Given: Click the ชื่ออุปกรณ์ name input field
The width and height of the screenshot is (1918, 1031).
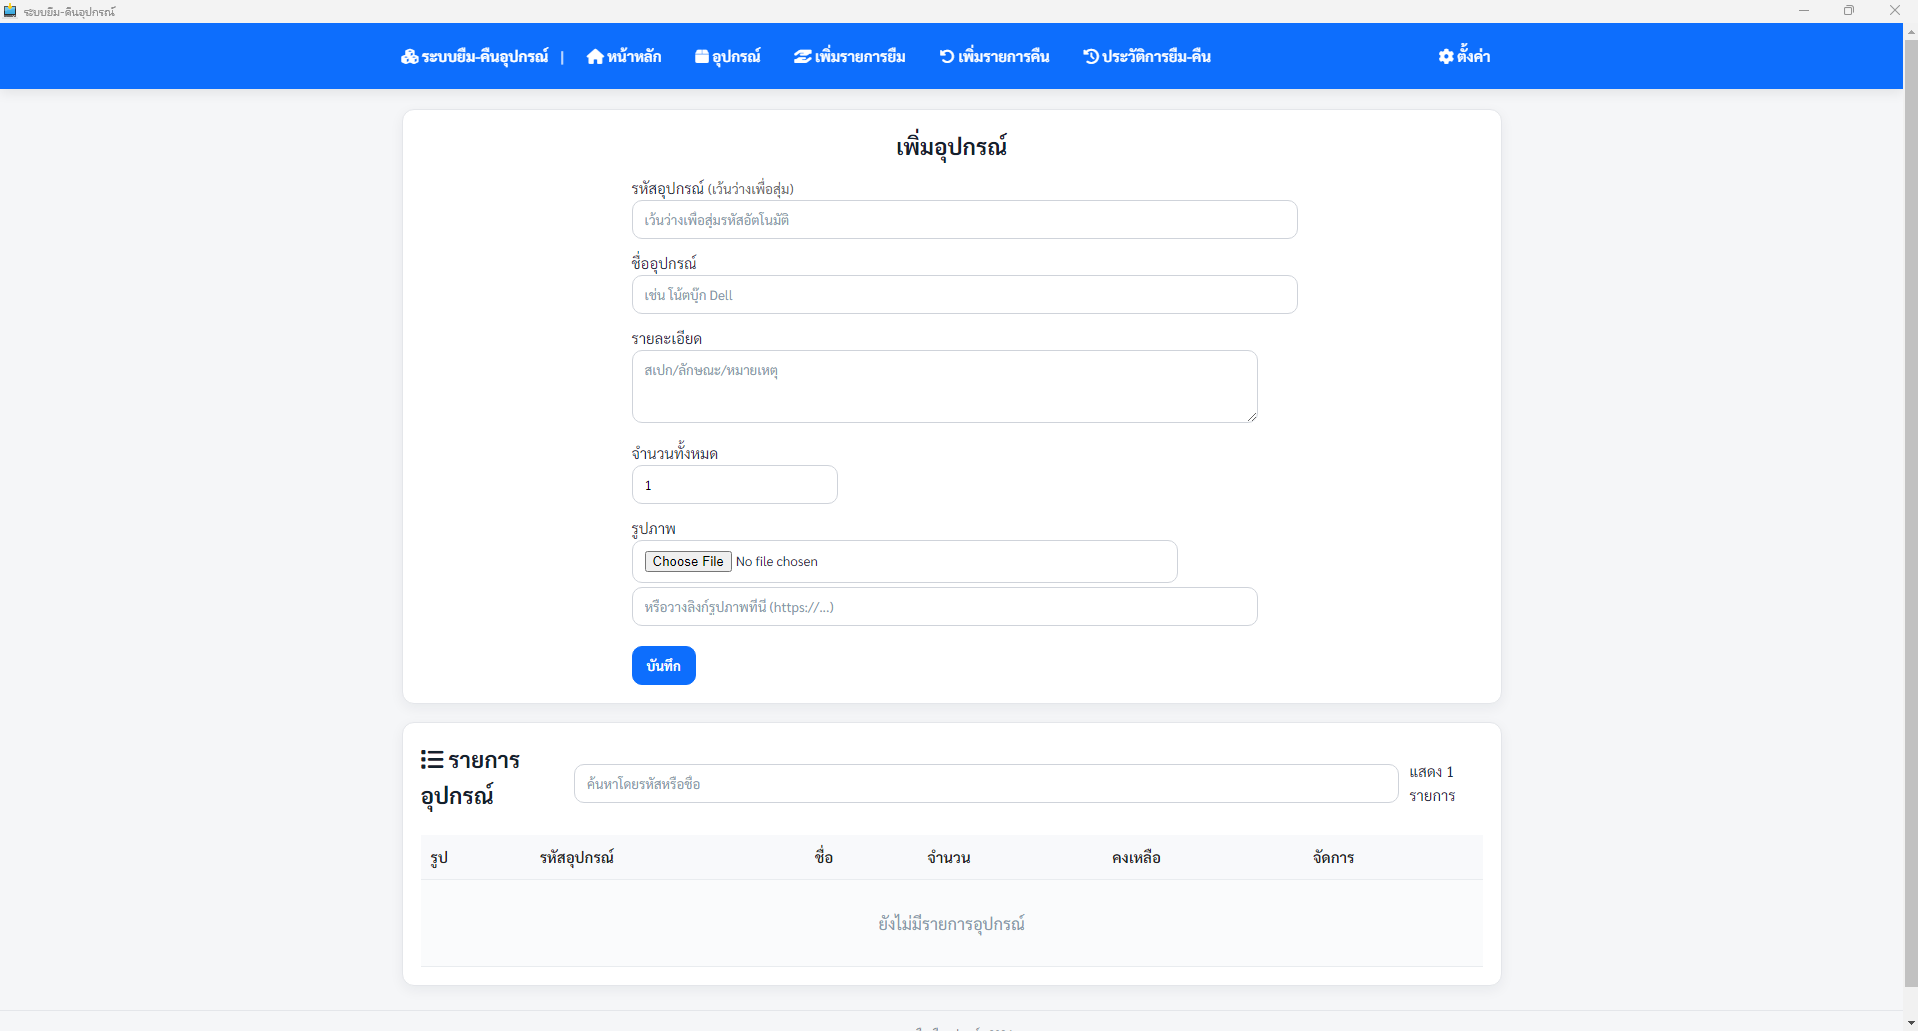Looking at the screenshot, I should point(964,295).
